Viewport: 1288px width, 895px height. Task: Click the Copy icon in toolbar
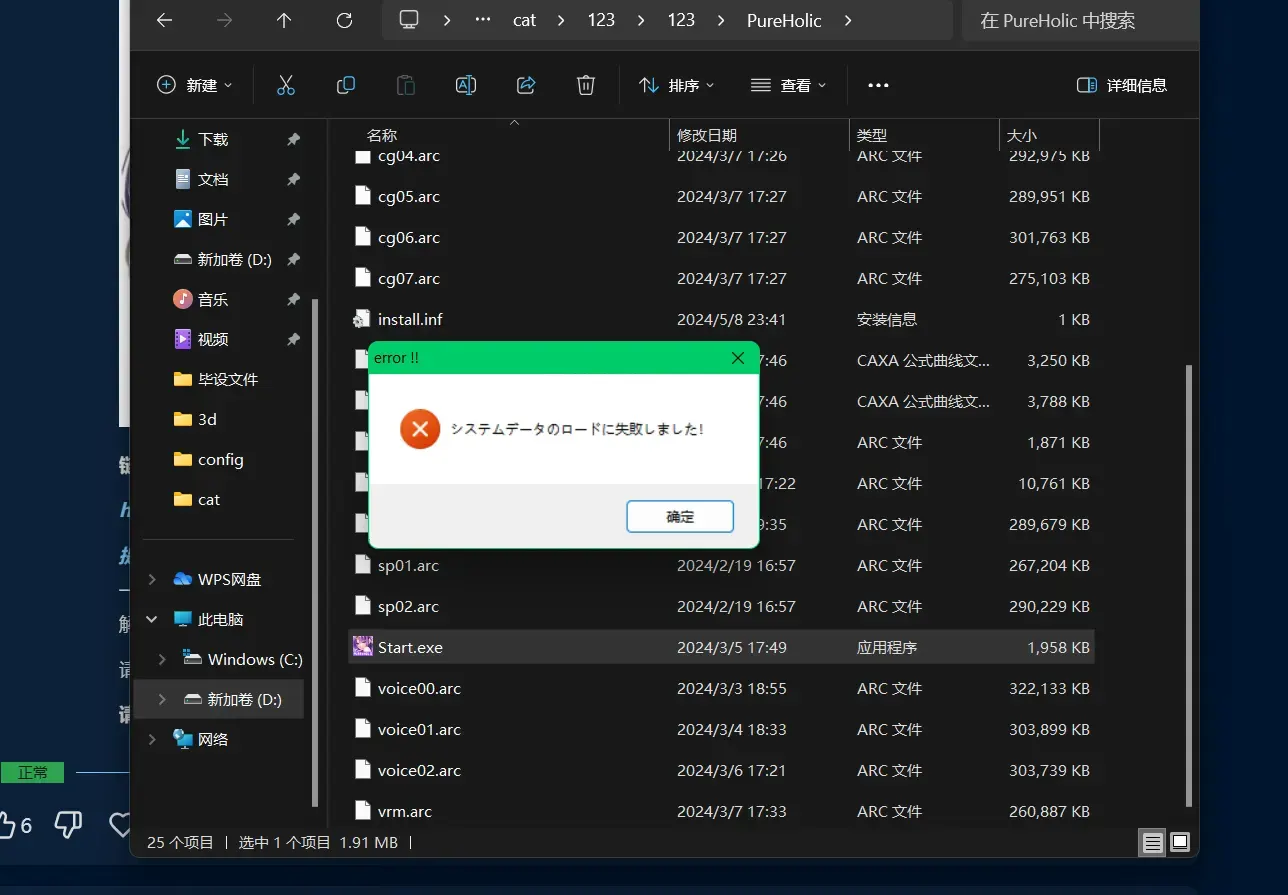coord(346,85)
